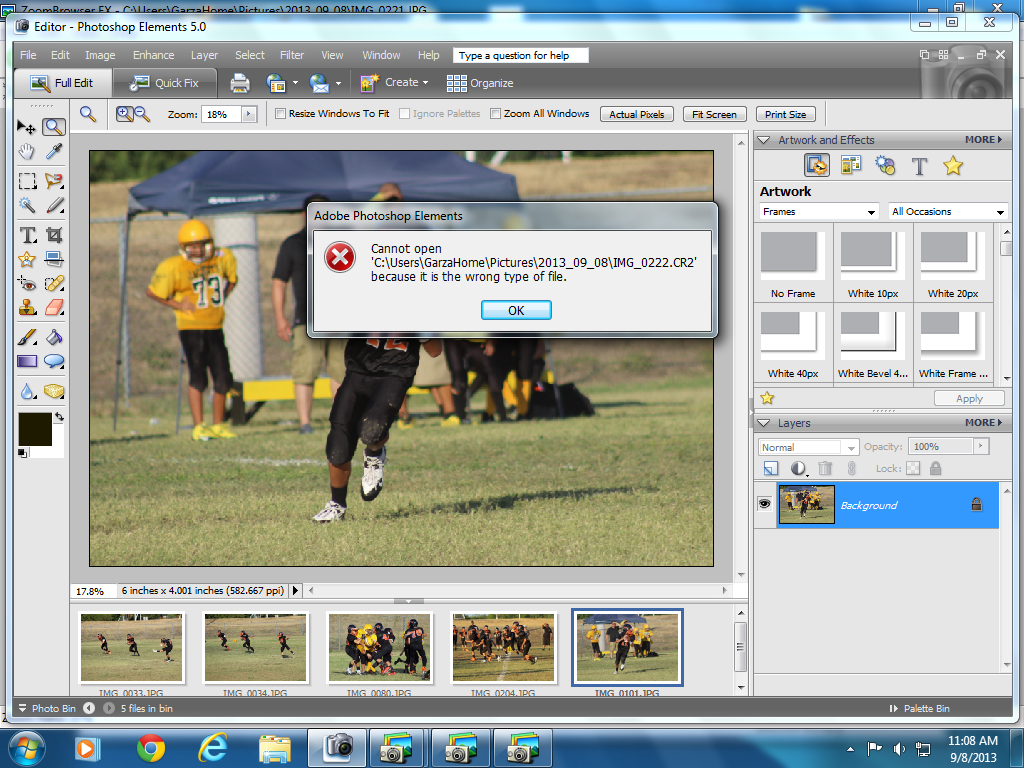Select the Horizontal Type tool
This screenshot has width=1024, height=768.
(27, 235)
